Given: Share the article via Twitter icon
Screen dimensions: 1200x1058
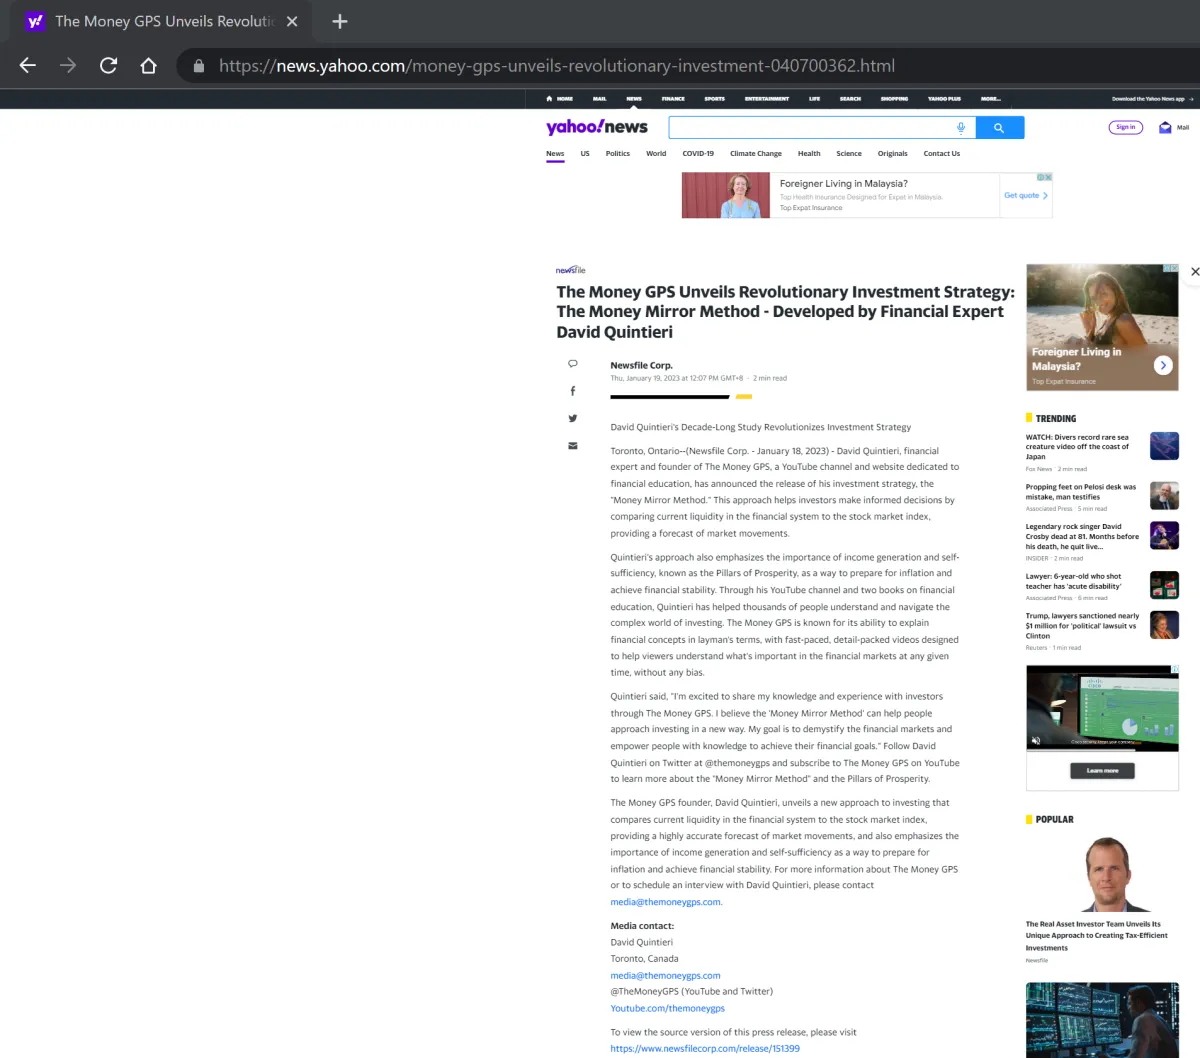Looking at the screenshot, I should click(573, 418).
